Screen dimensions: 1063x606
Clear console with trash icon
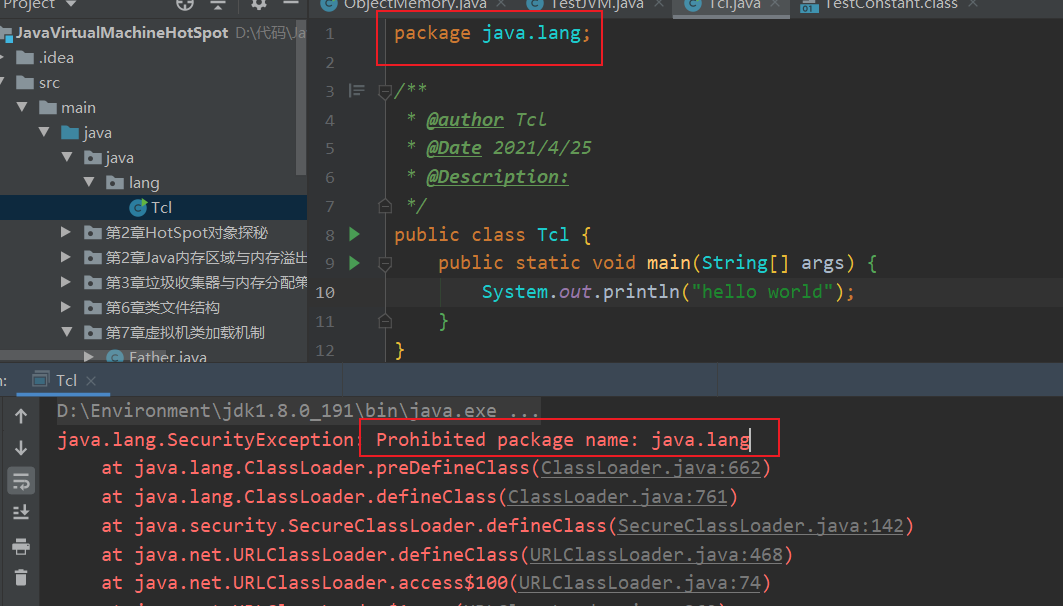tap(21, 578)
